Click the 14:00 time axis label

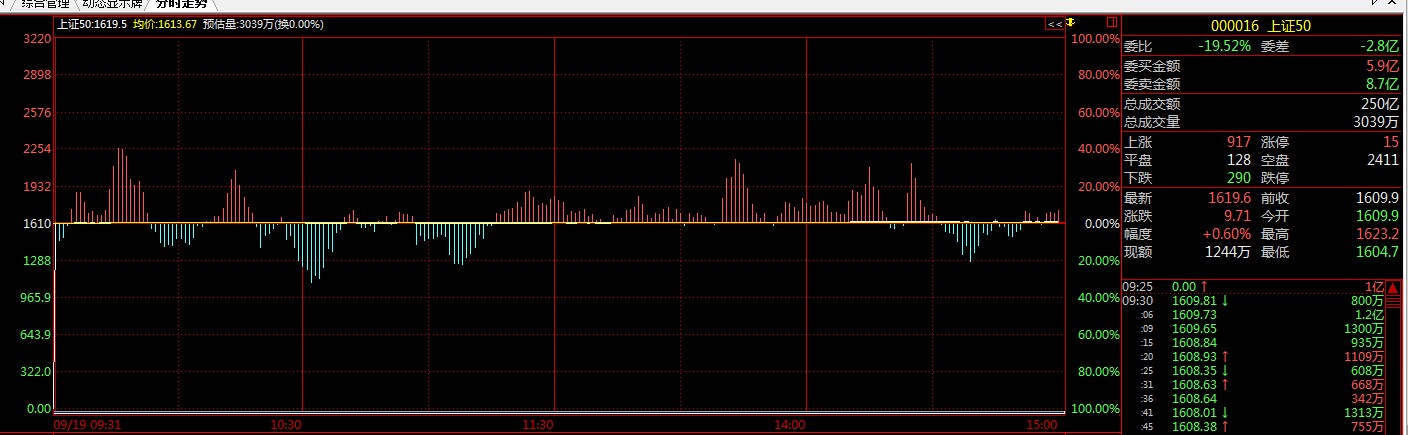click(x=791, y=425)
